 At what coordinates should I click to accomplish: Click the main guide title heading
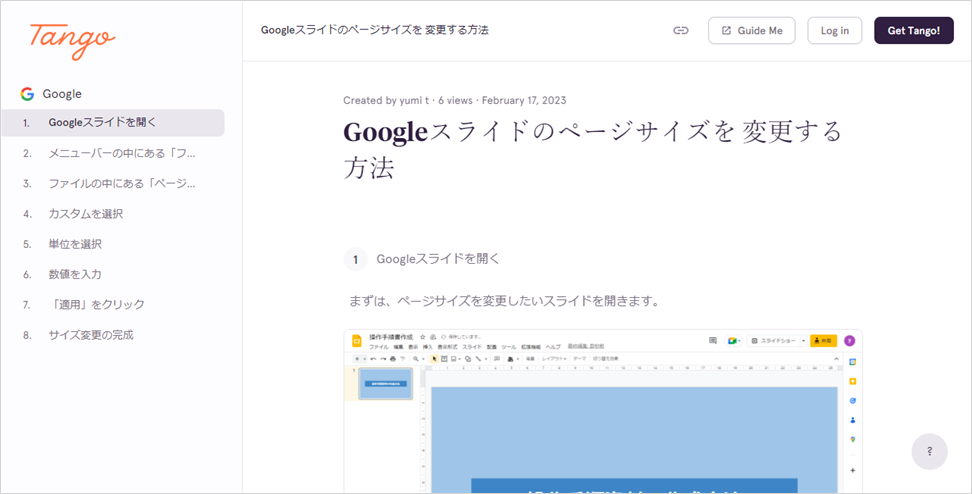tap(593, 149)
